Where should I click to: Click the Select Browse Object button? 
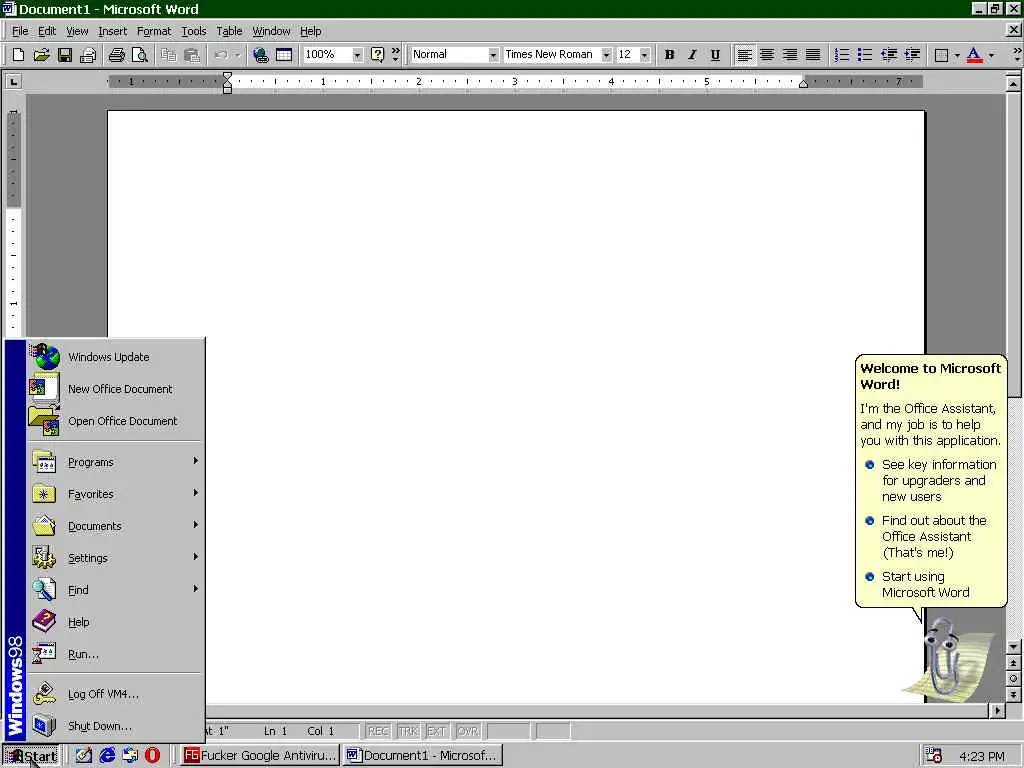coord(1013,679)
